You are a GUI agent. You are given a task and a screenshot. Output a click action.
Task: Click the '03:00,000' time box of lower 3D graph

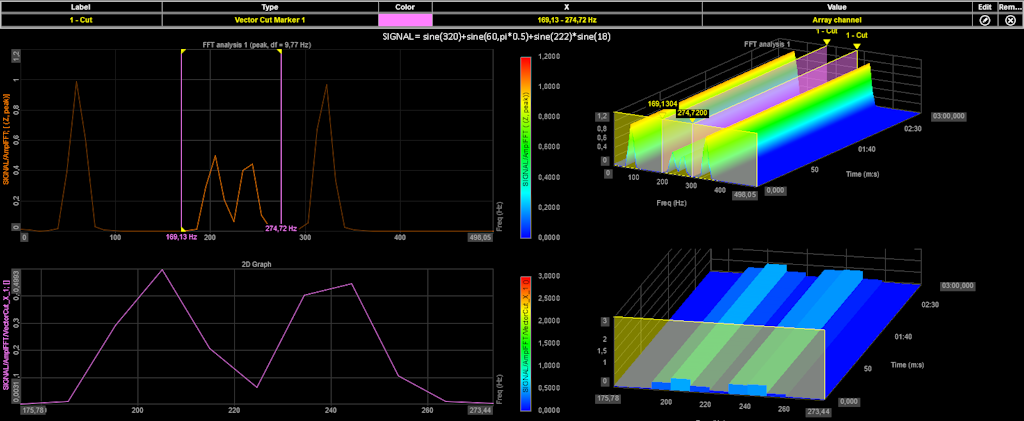tap(958, 286)
